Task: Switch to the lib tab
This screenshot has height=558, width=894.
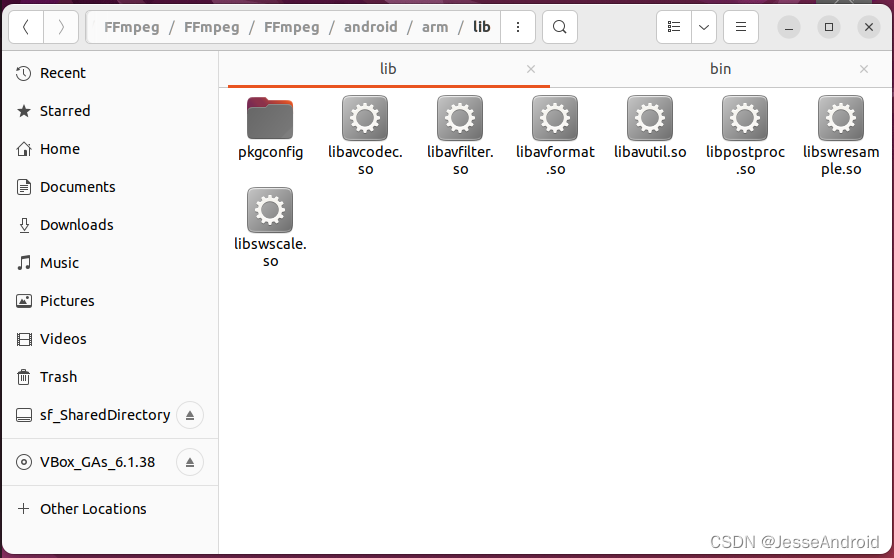Action: point(388,69)
